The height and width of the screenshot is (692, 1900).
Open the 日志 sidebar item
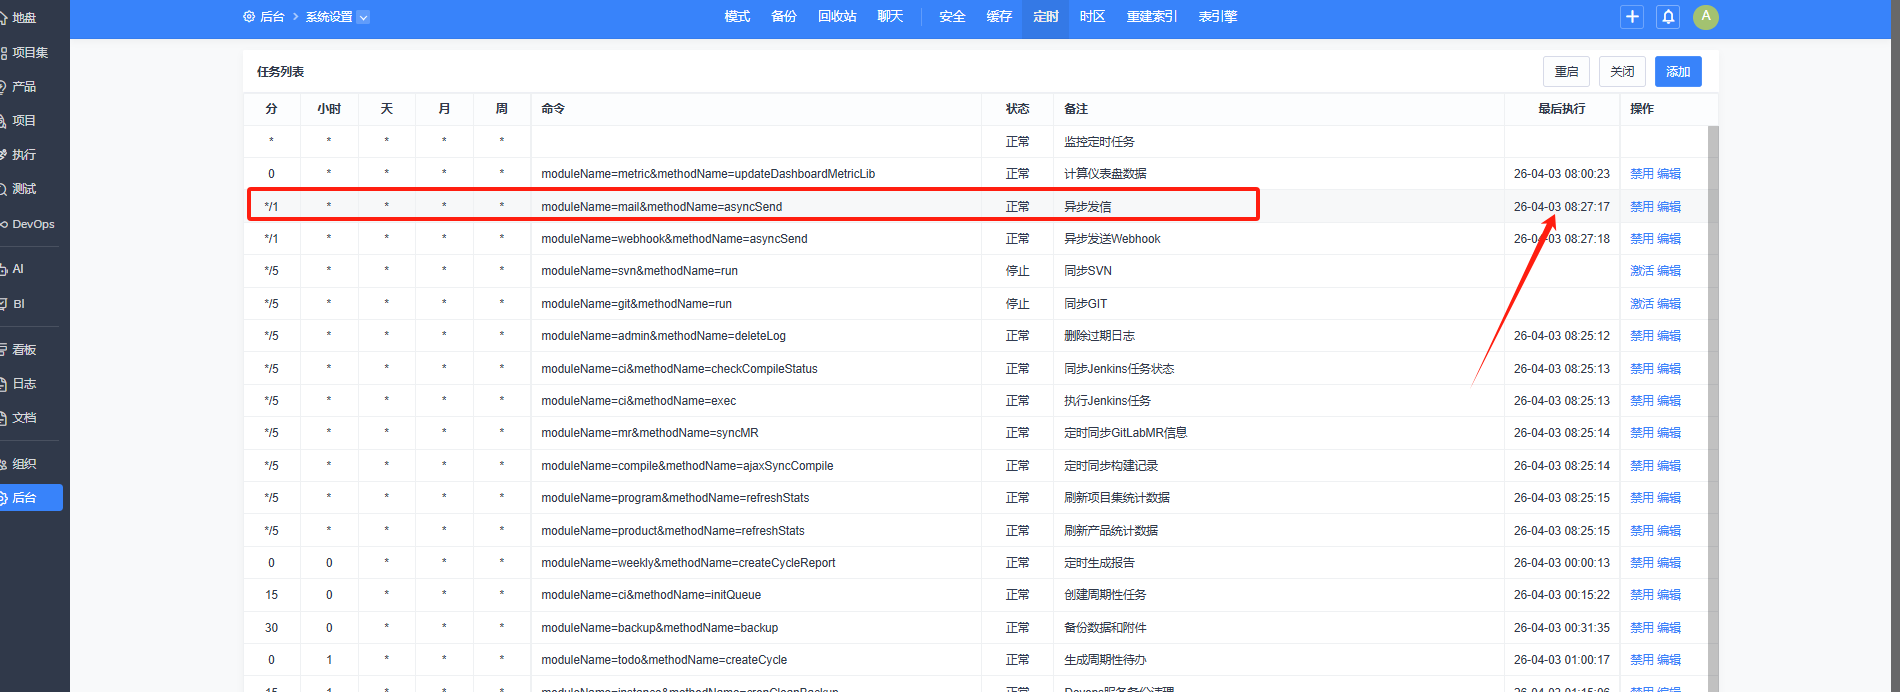pyautogui.click(x=24, y=383)
